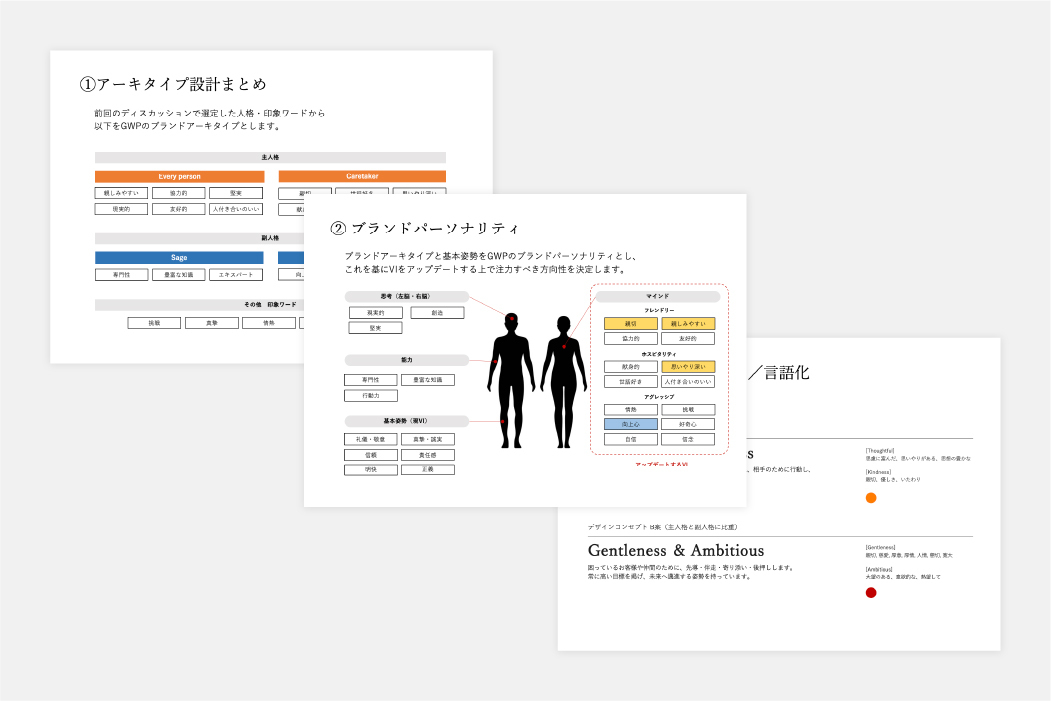
Task: Select the blue "向上心" box
Action: (x=631, y=424)
